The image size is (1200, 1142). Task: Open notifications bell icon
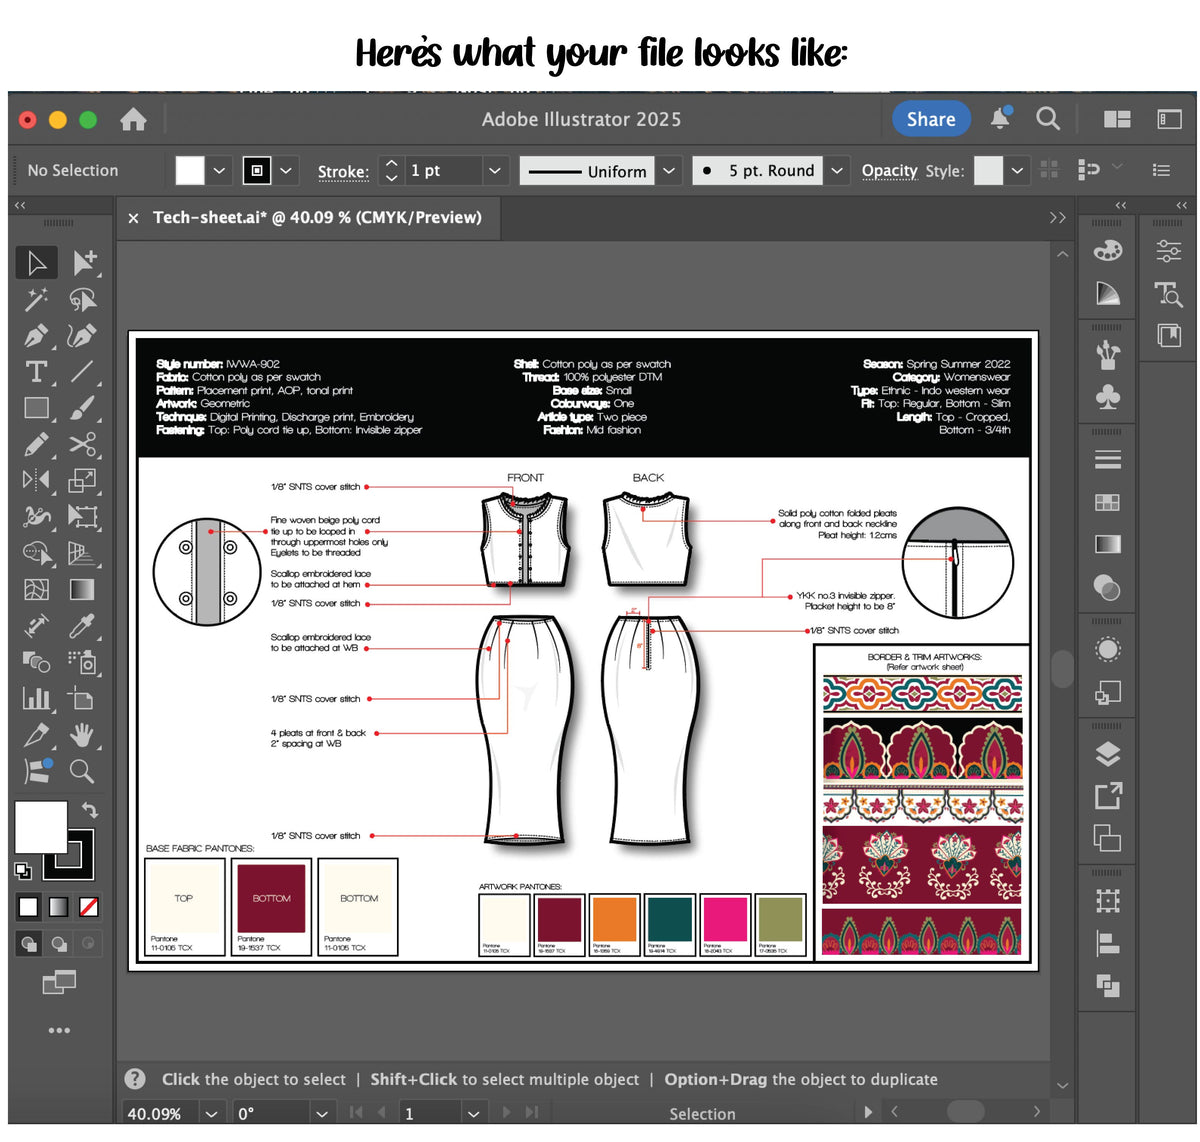1000,119
